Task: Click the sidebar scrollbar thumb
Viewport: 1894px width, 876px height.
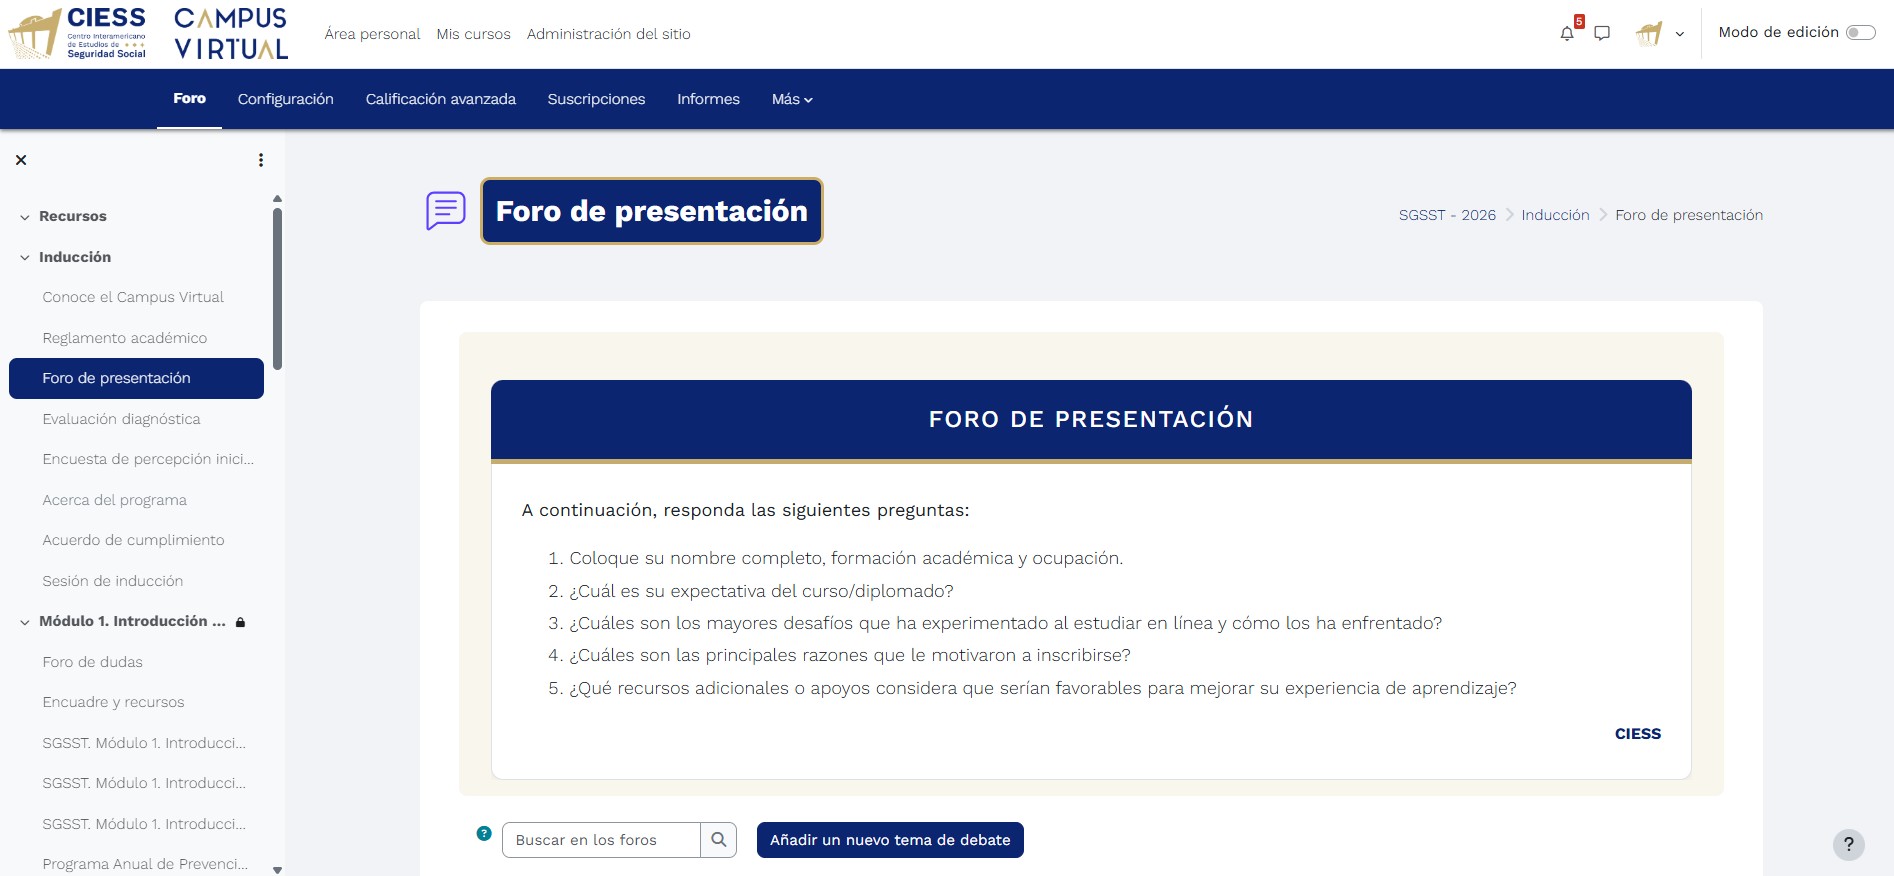Action: tap(277, 288)
